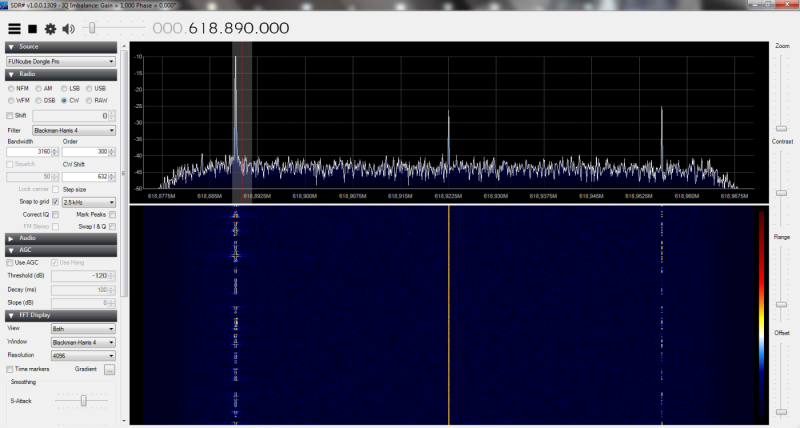800x428 pixels.
Task: Move the Range slider handle
Action: click(x=781, y=305)
